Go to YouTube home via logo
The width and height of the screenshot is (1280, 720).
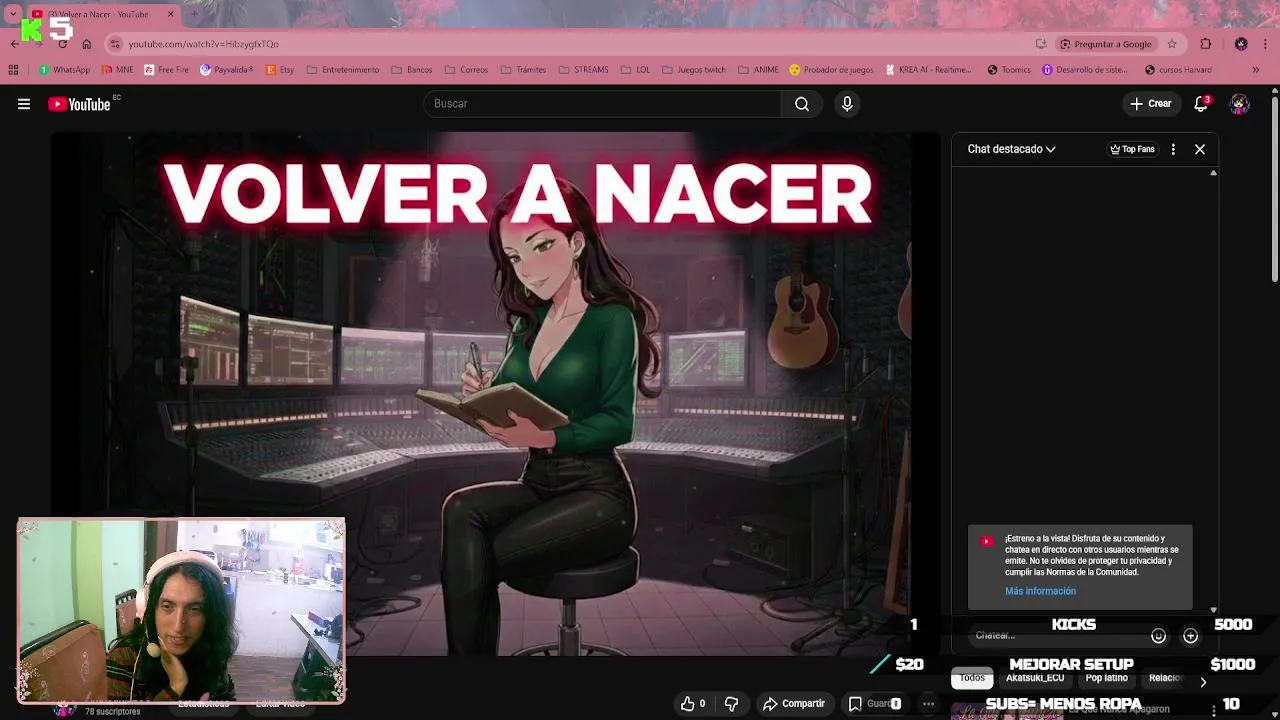click(79, 104)
